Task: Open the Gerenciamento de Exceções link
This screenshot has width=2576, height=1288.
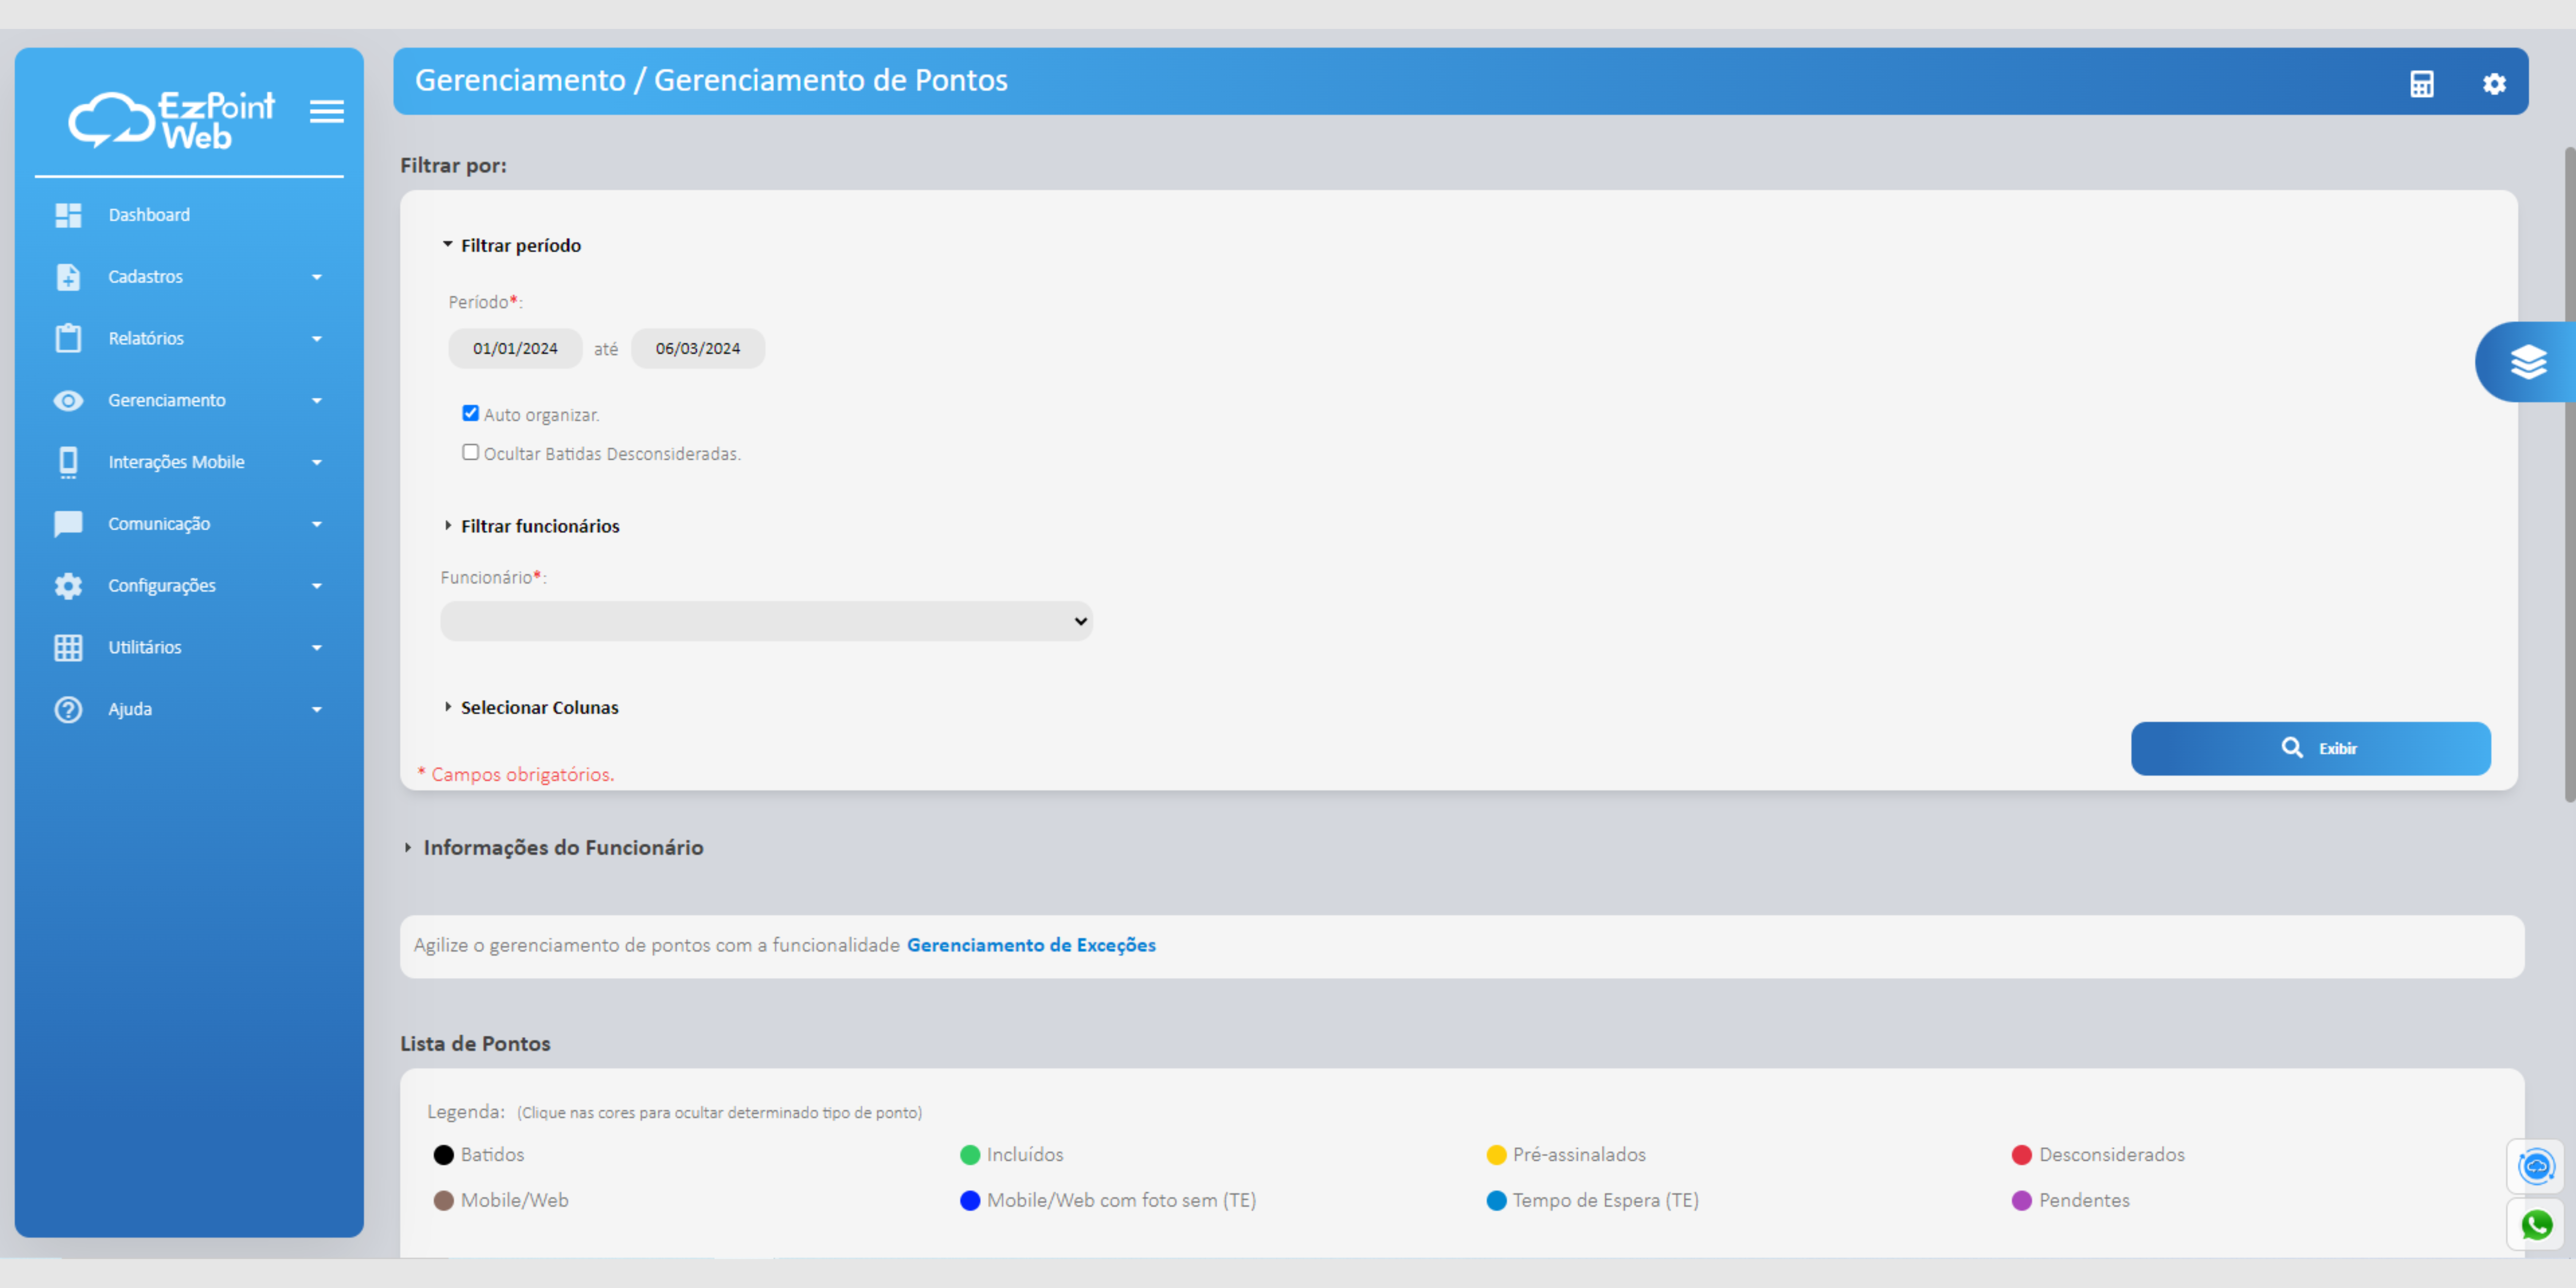Action: click(x=1030, y=945)
